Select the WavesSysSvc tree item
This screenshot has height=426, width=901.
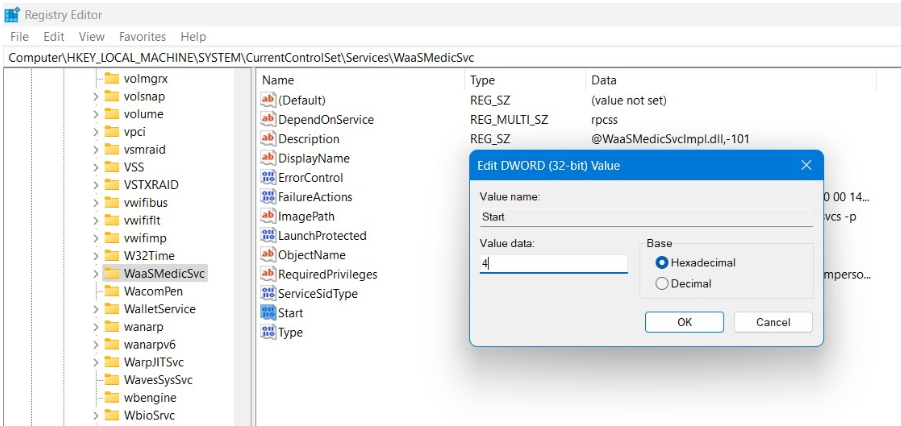click(158, 380)
